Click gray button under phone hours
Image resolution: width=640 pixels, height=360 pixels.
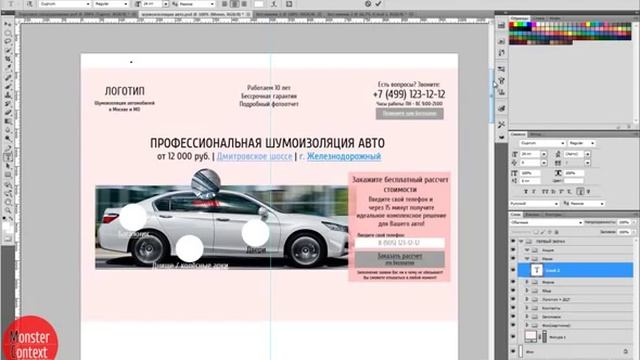point(409,113)
